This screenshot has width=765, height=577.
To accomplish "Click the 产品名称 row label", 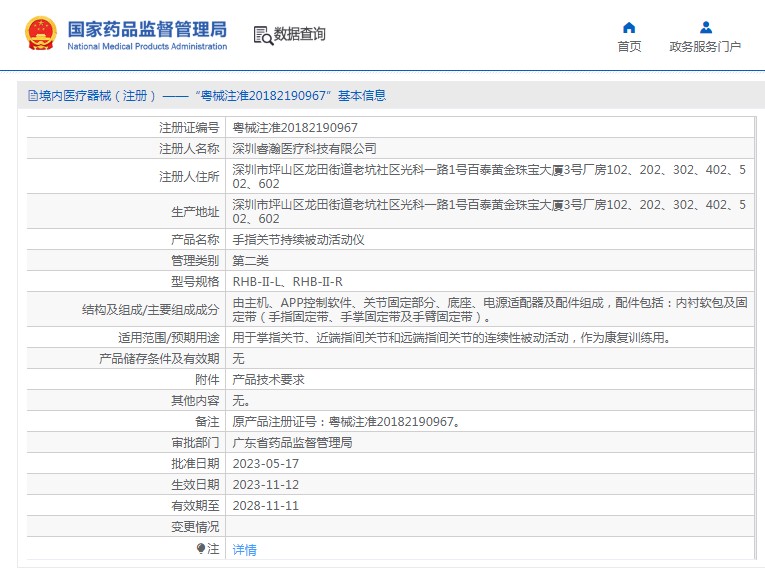I will (195, 239).
